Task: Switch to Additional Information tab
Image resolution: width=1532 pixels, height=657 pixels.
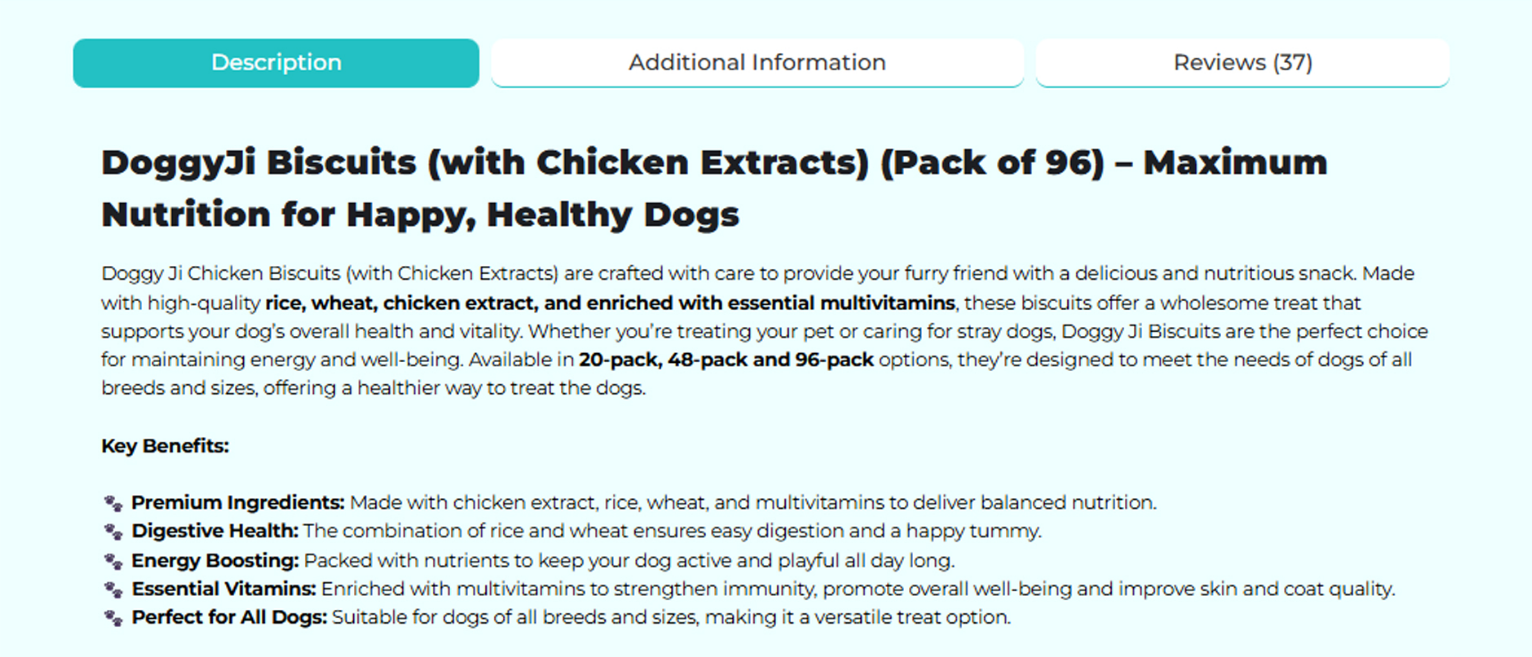Action: pos(757,63)
